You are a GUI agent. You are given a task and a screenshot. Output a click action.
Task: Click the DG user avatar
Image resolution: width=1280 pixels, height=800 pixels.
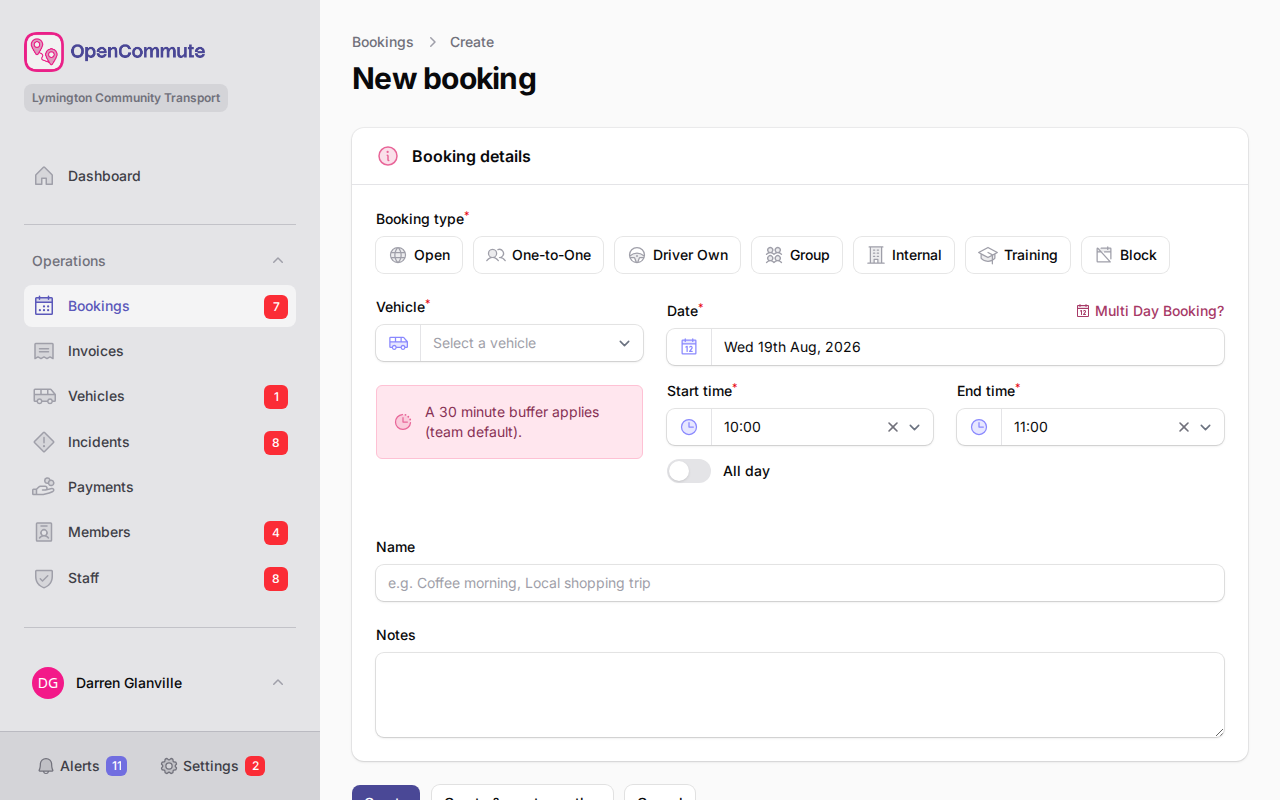click(x=48, y=683)
